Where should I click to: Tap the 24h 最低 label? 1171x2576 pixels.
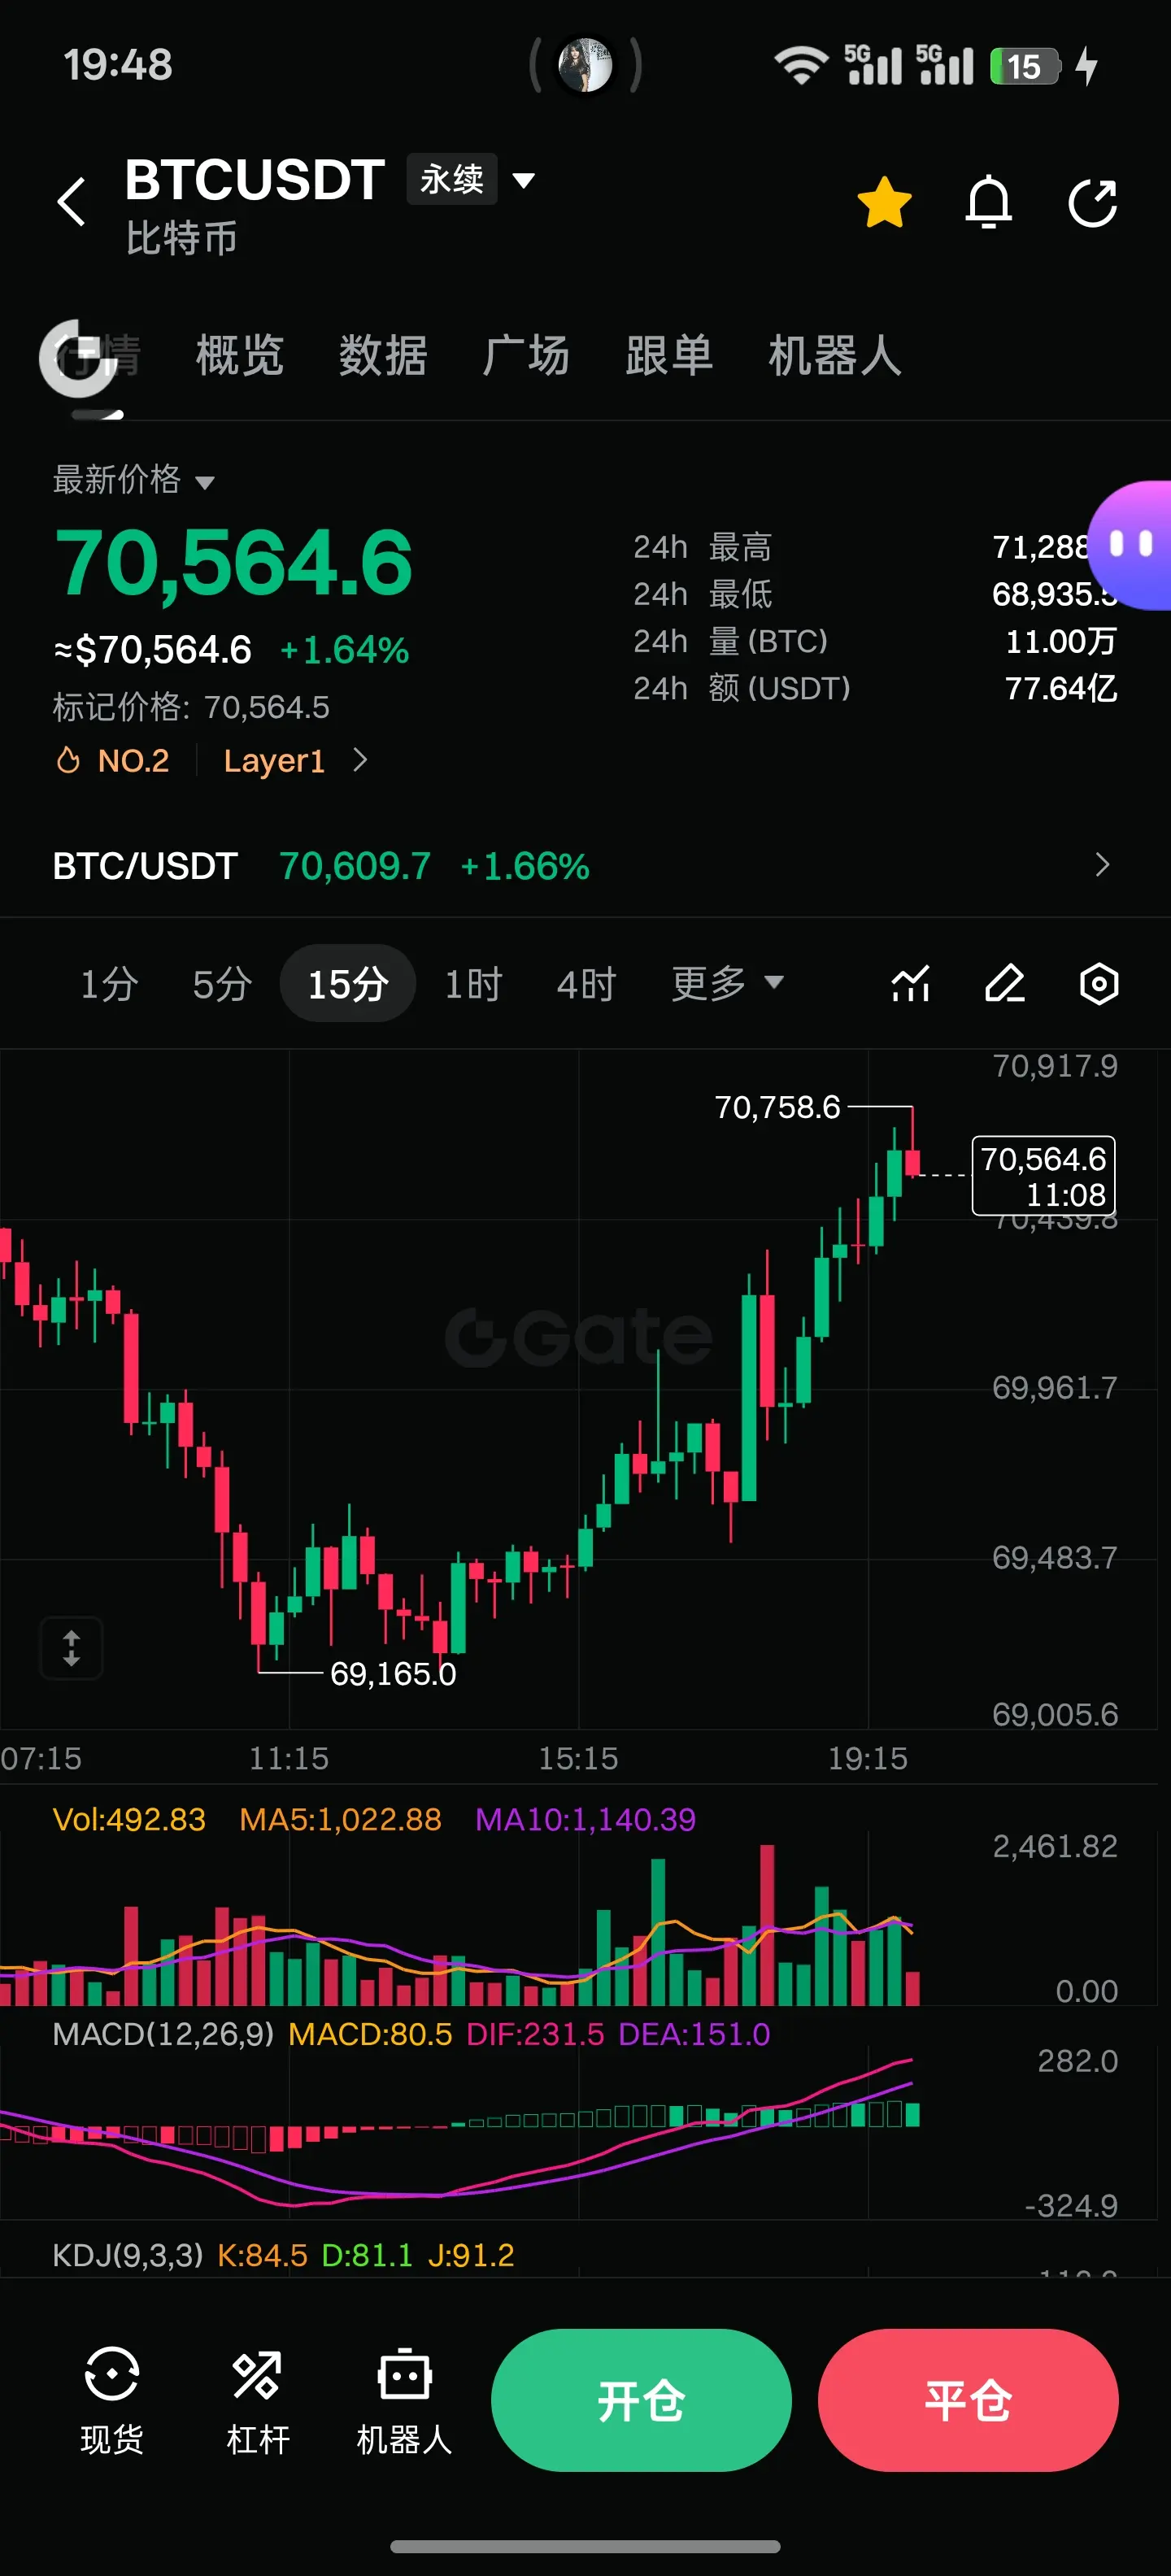703,595
